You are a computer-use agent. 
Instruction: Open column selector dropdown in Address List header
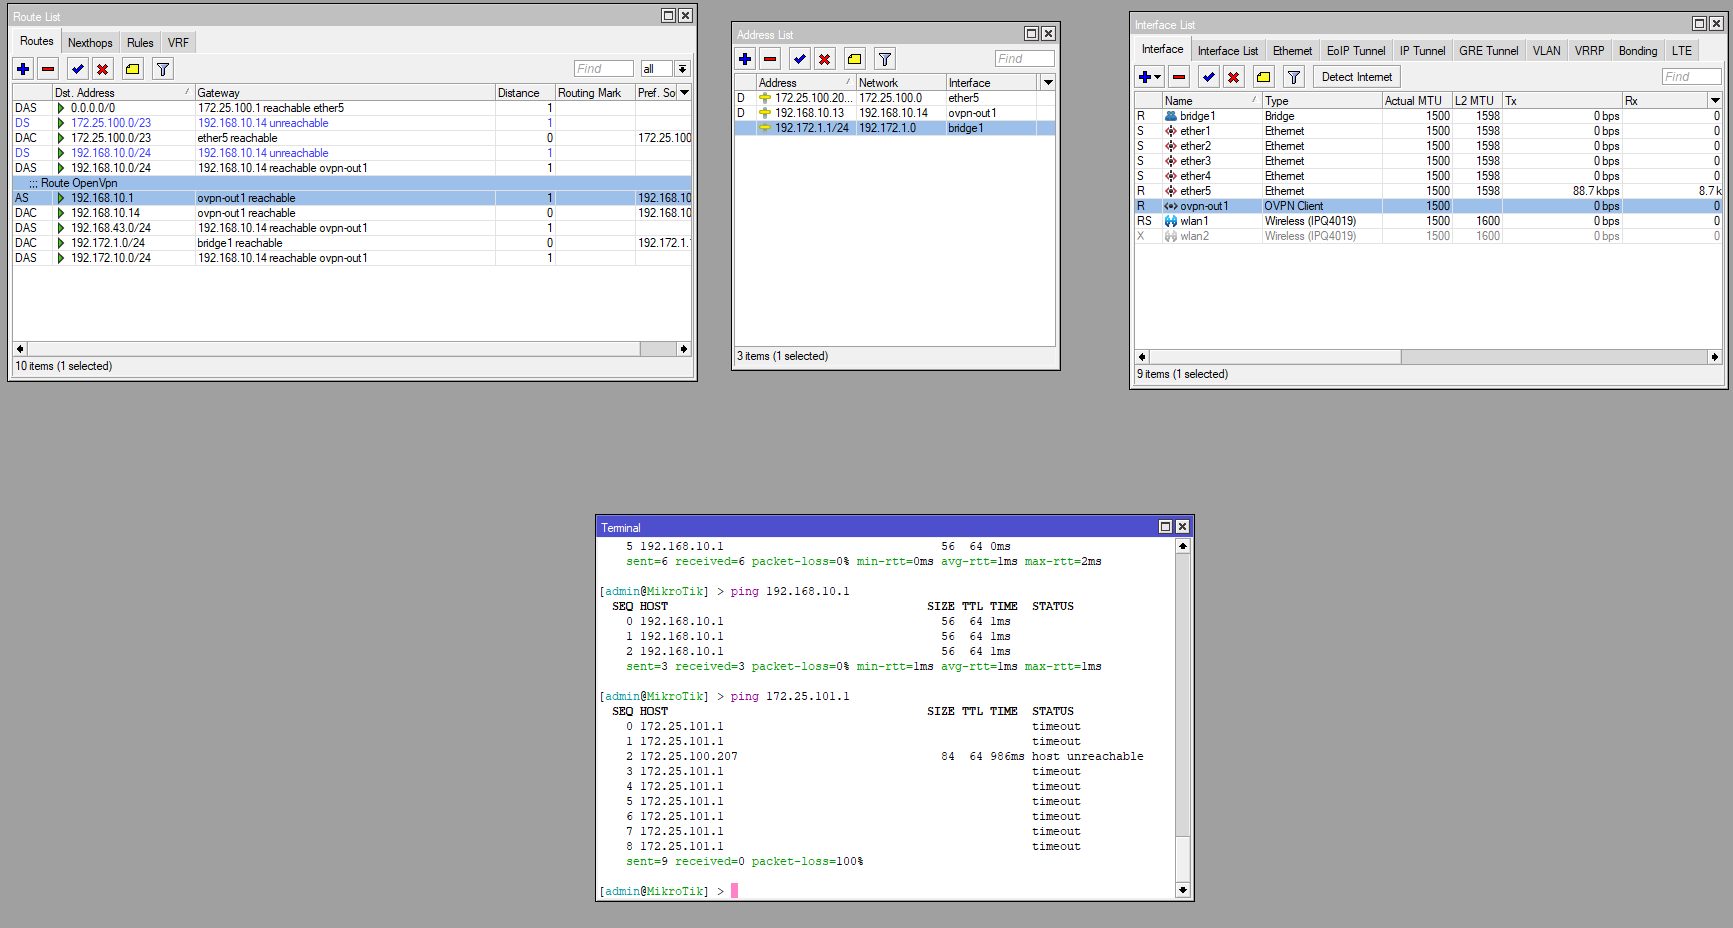[1048, 83]
